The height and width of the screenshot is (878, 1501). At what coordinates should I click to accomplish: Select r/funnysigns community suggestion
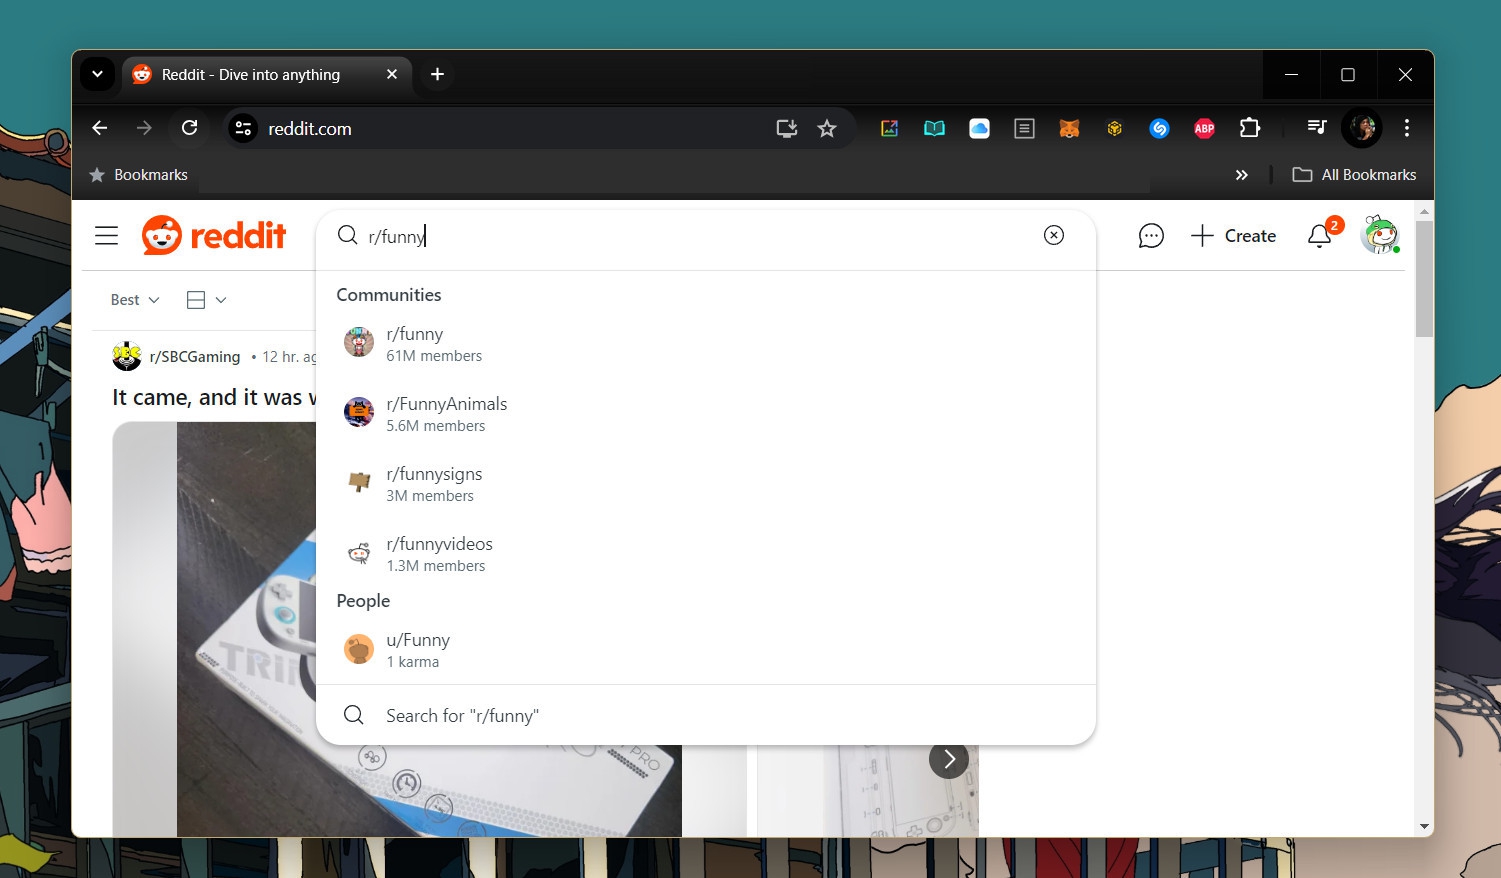[706, 484]
